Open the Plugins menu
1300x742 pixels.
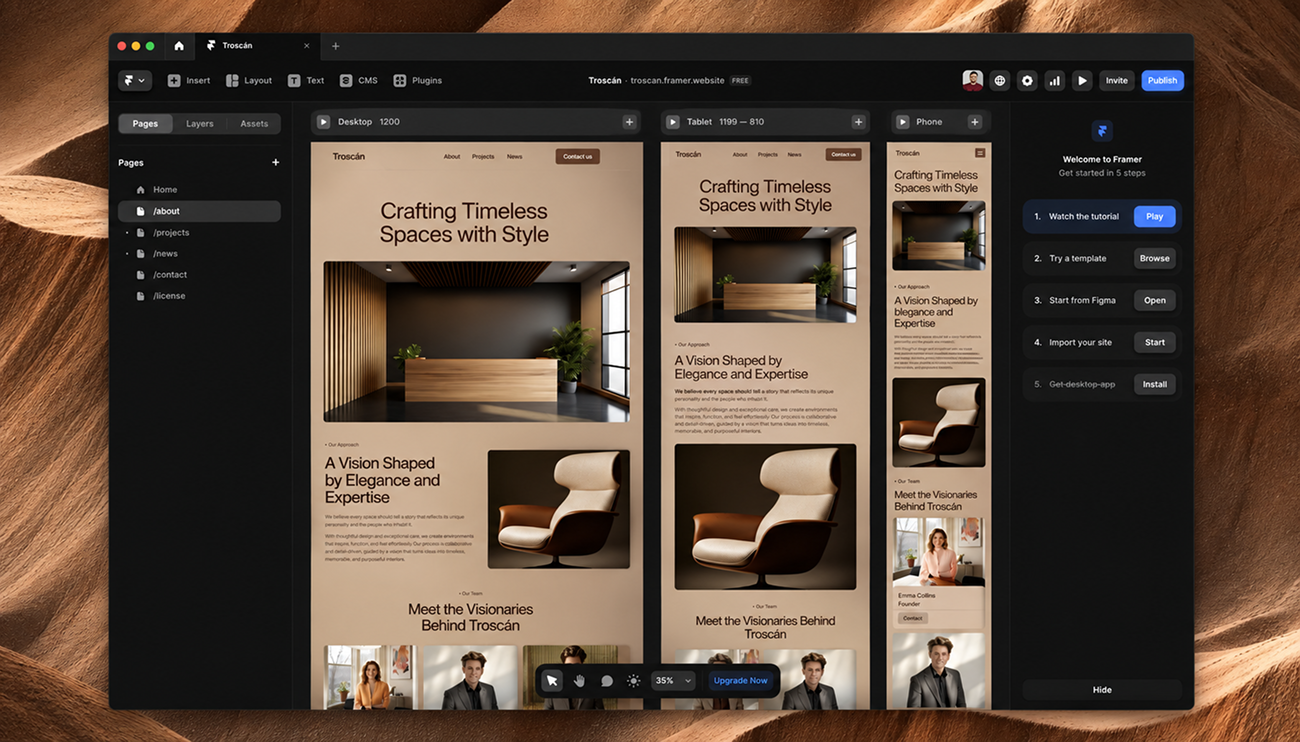(418, 81)
